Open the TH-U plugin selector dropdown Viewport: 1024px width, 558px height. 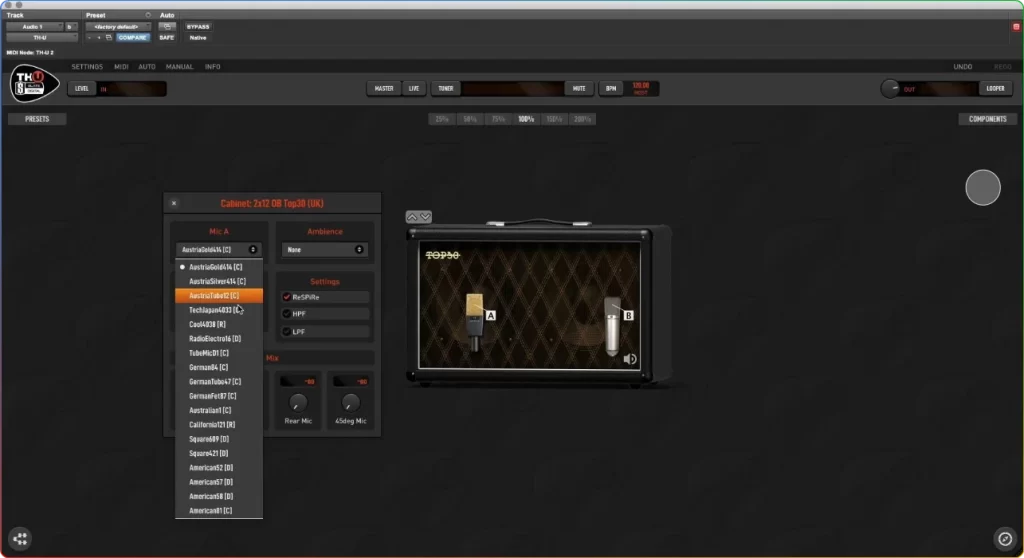point(42,38)
